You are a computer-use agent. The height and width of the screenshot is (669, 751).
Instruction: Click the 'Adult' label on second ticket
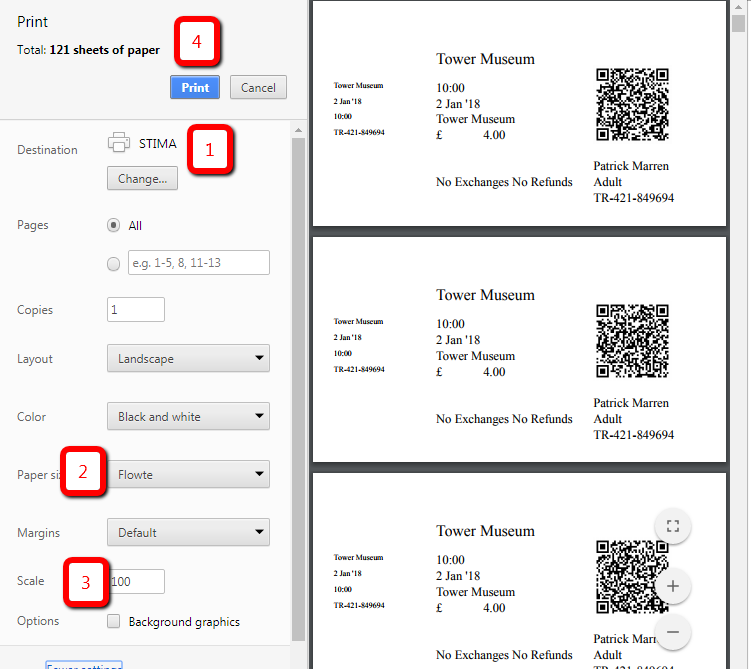coord(607,419)
